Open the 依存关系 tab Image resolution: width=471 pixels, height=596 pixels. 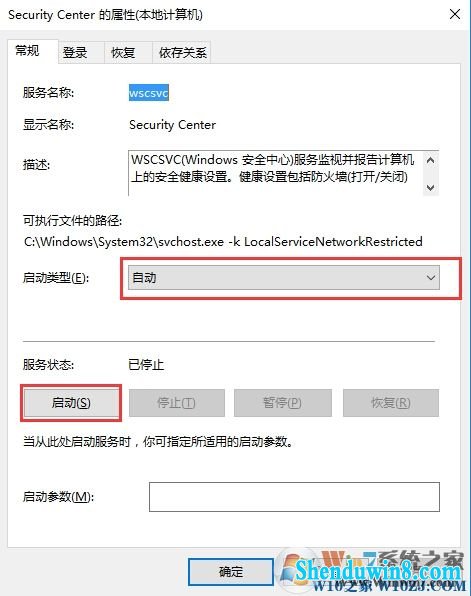(x=182, y=52)
